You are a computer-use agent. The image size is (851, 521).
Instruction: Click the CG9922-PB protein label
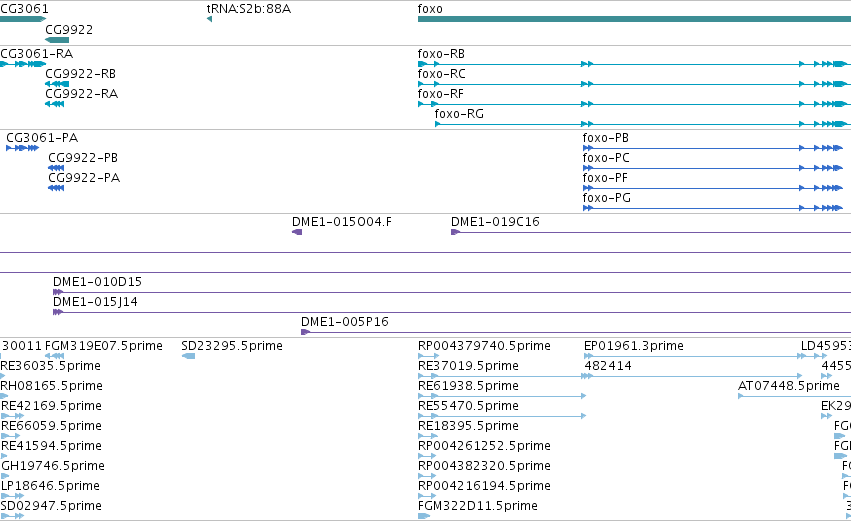(x=83, y=158)
